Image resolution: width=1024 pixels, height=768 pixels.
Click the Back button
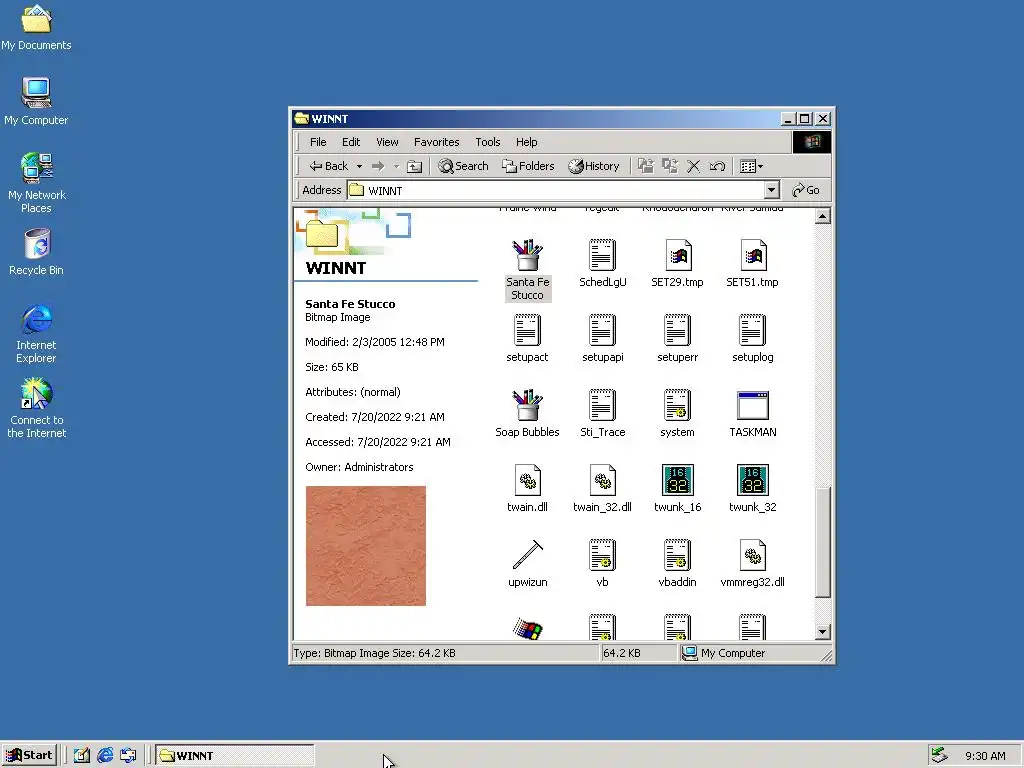(329, 167)
